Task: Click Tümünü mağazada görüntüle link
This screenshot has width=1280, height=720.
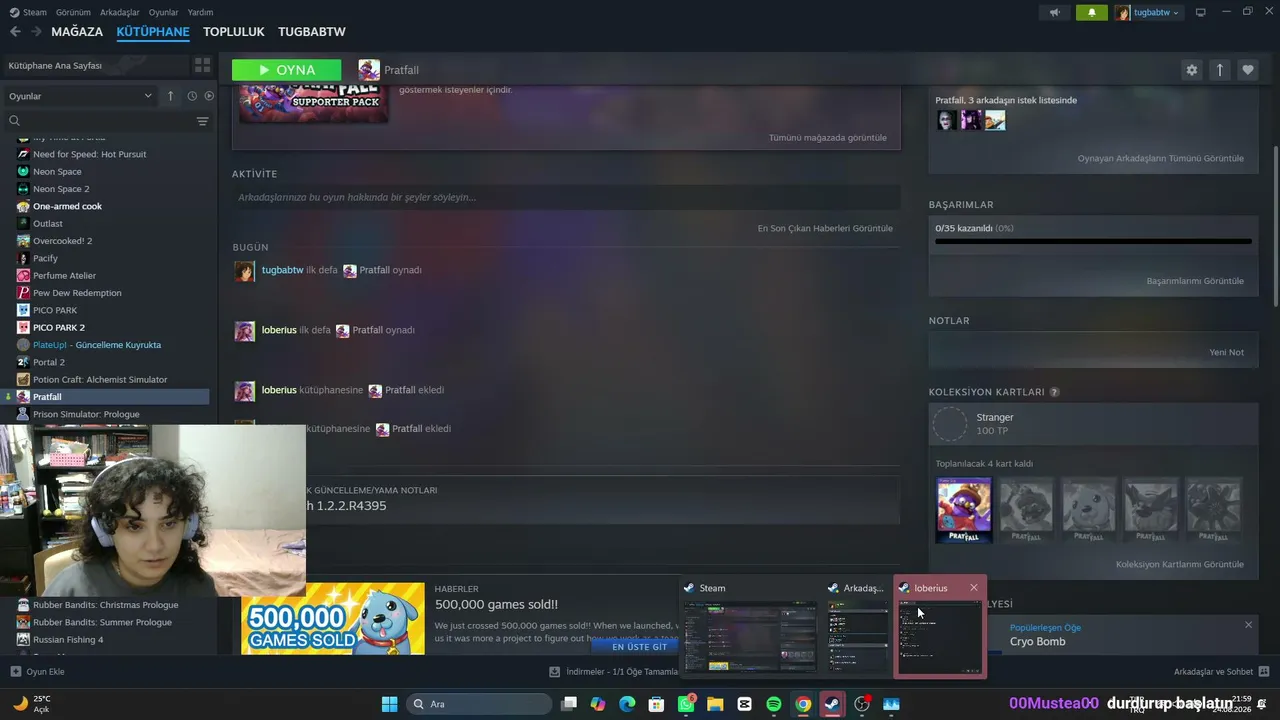Action: point(828,138)
